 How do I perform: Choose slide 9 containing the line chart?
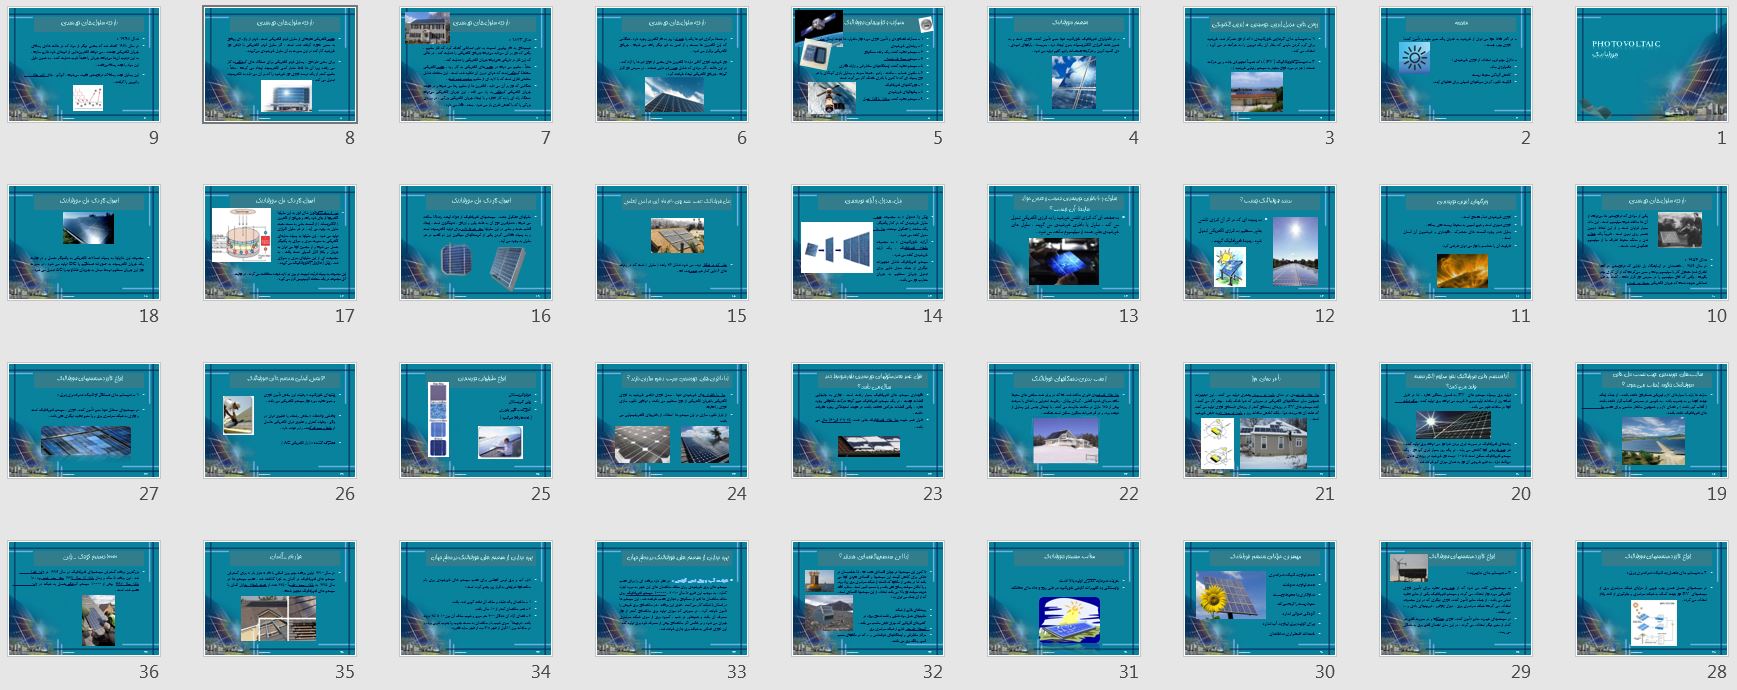[84, 65]
